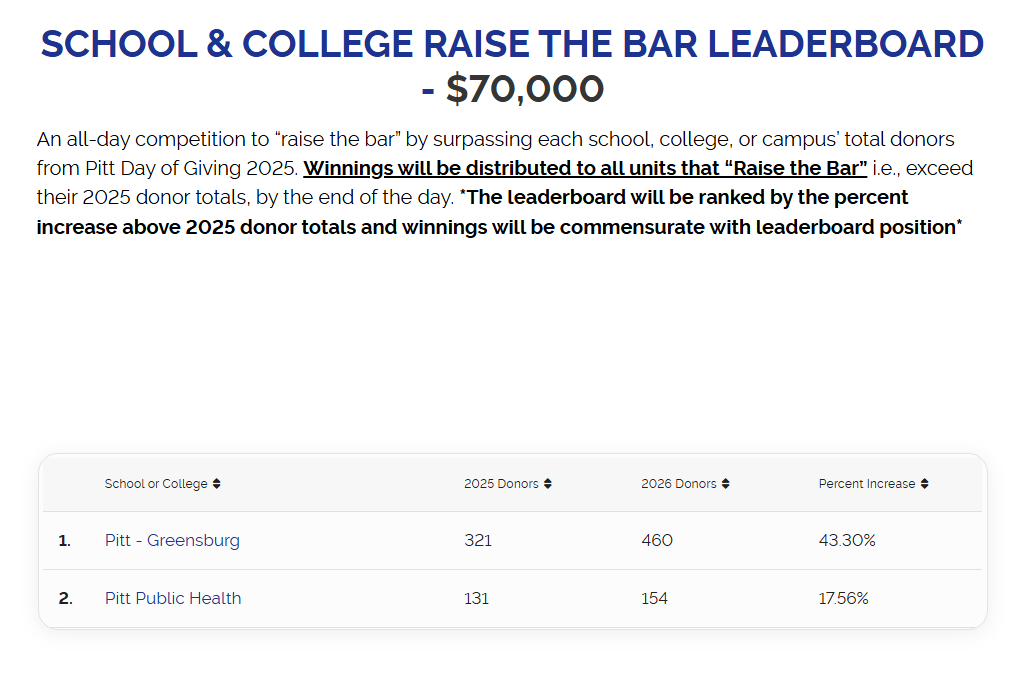Click sort arrows next to 2026 Donors
The image size is (1031, 676).
[x=726, y=484]
